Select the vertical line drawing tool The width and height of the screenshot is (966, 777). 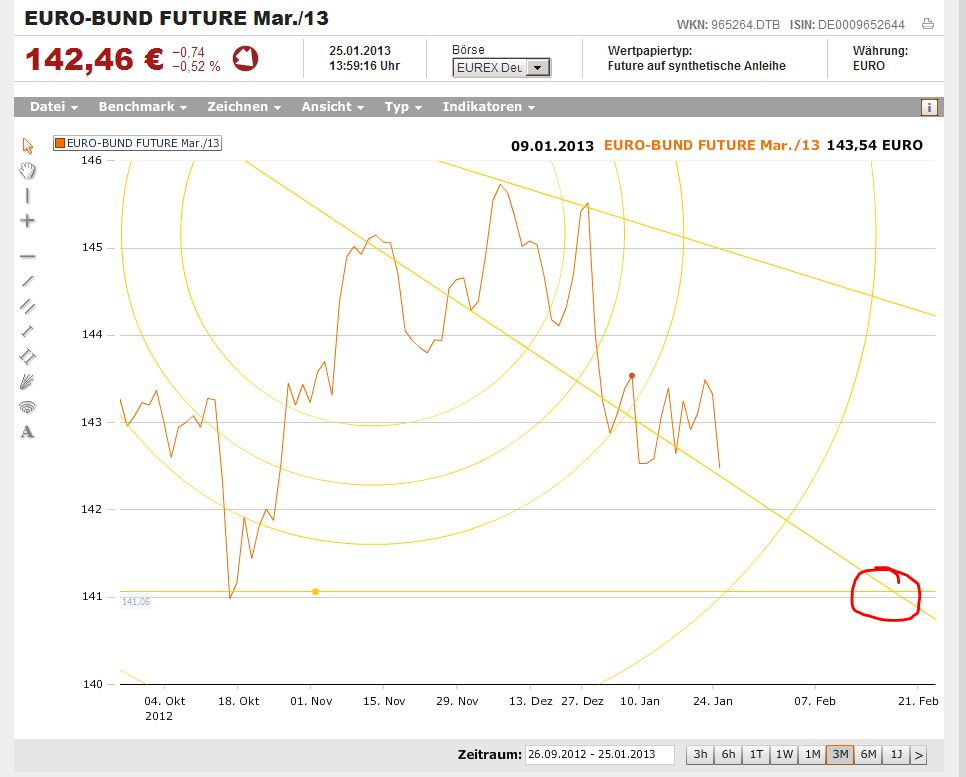coord(27,195)
